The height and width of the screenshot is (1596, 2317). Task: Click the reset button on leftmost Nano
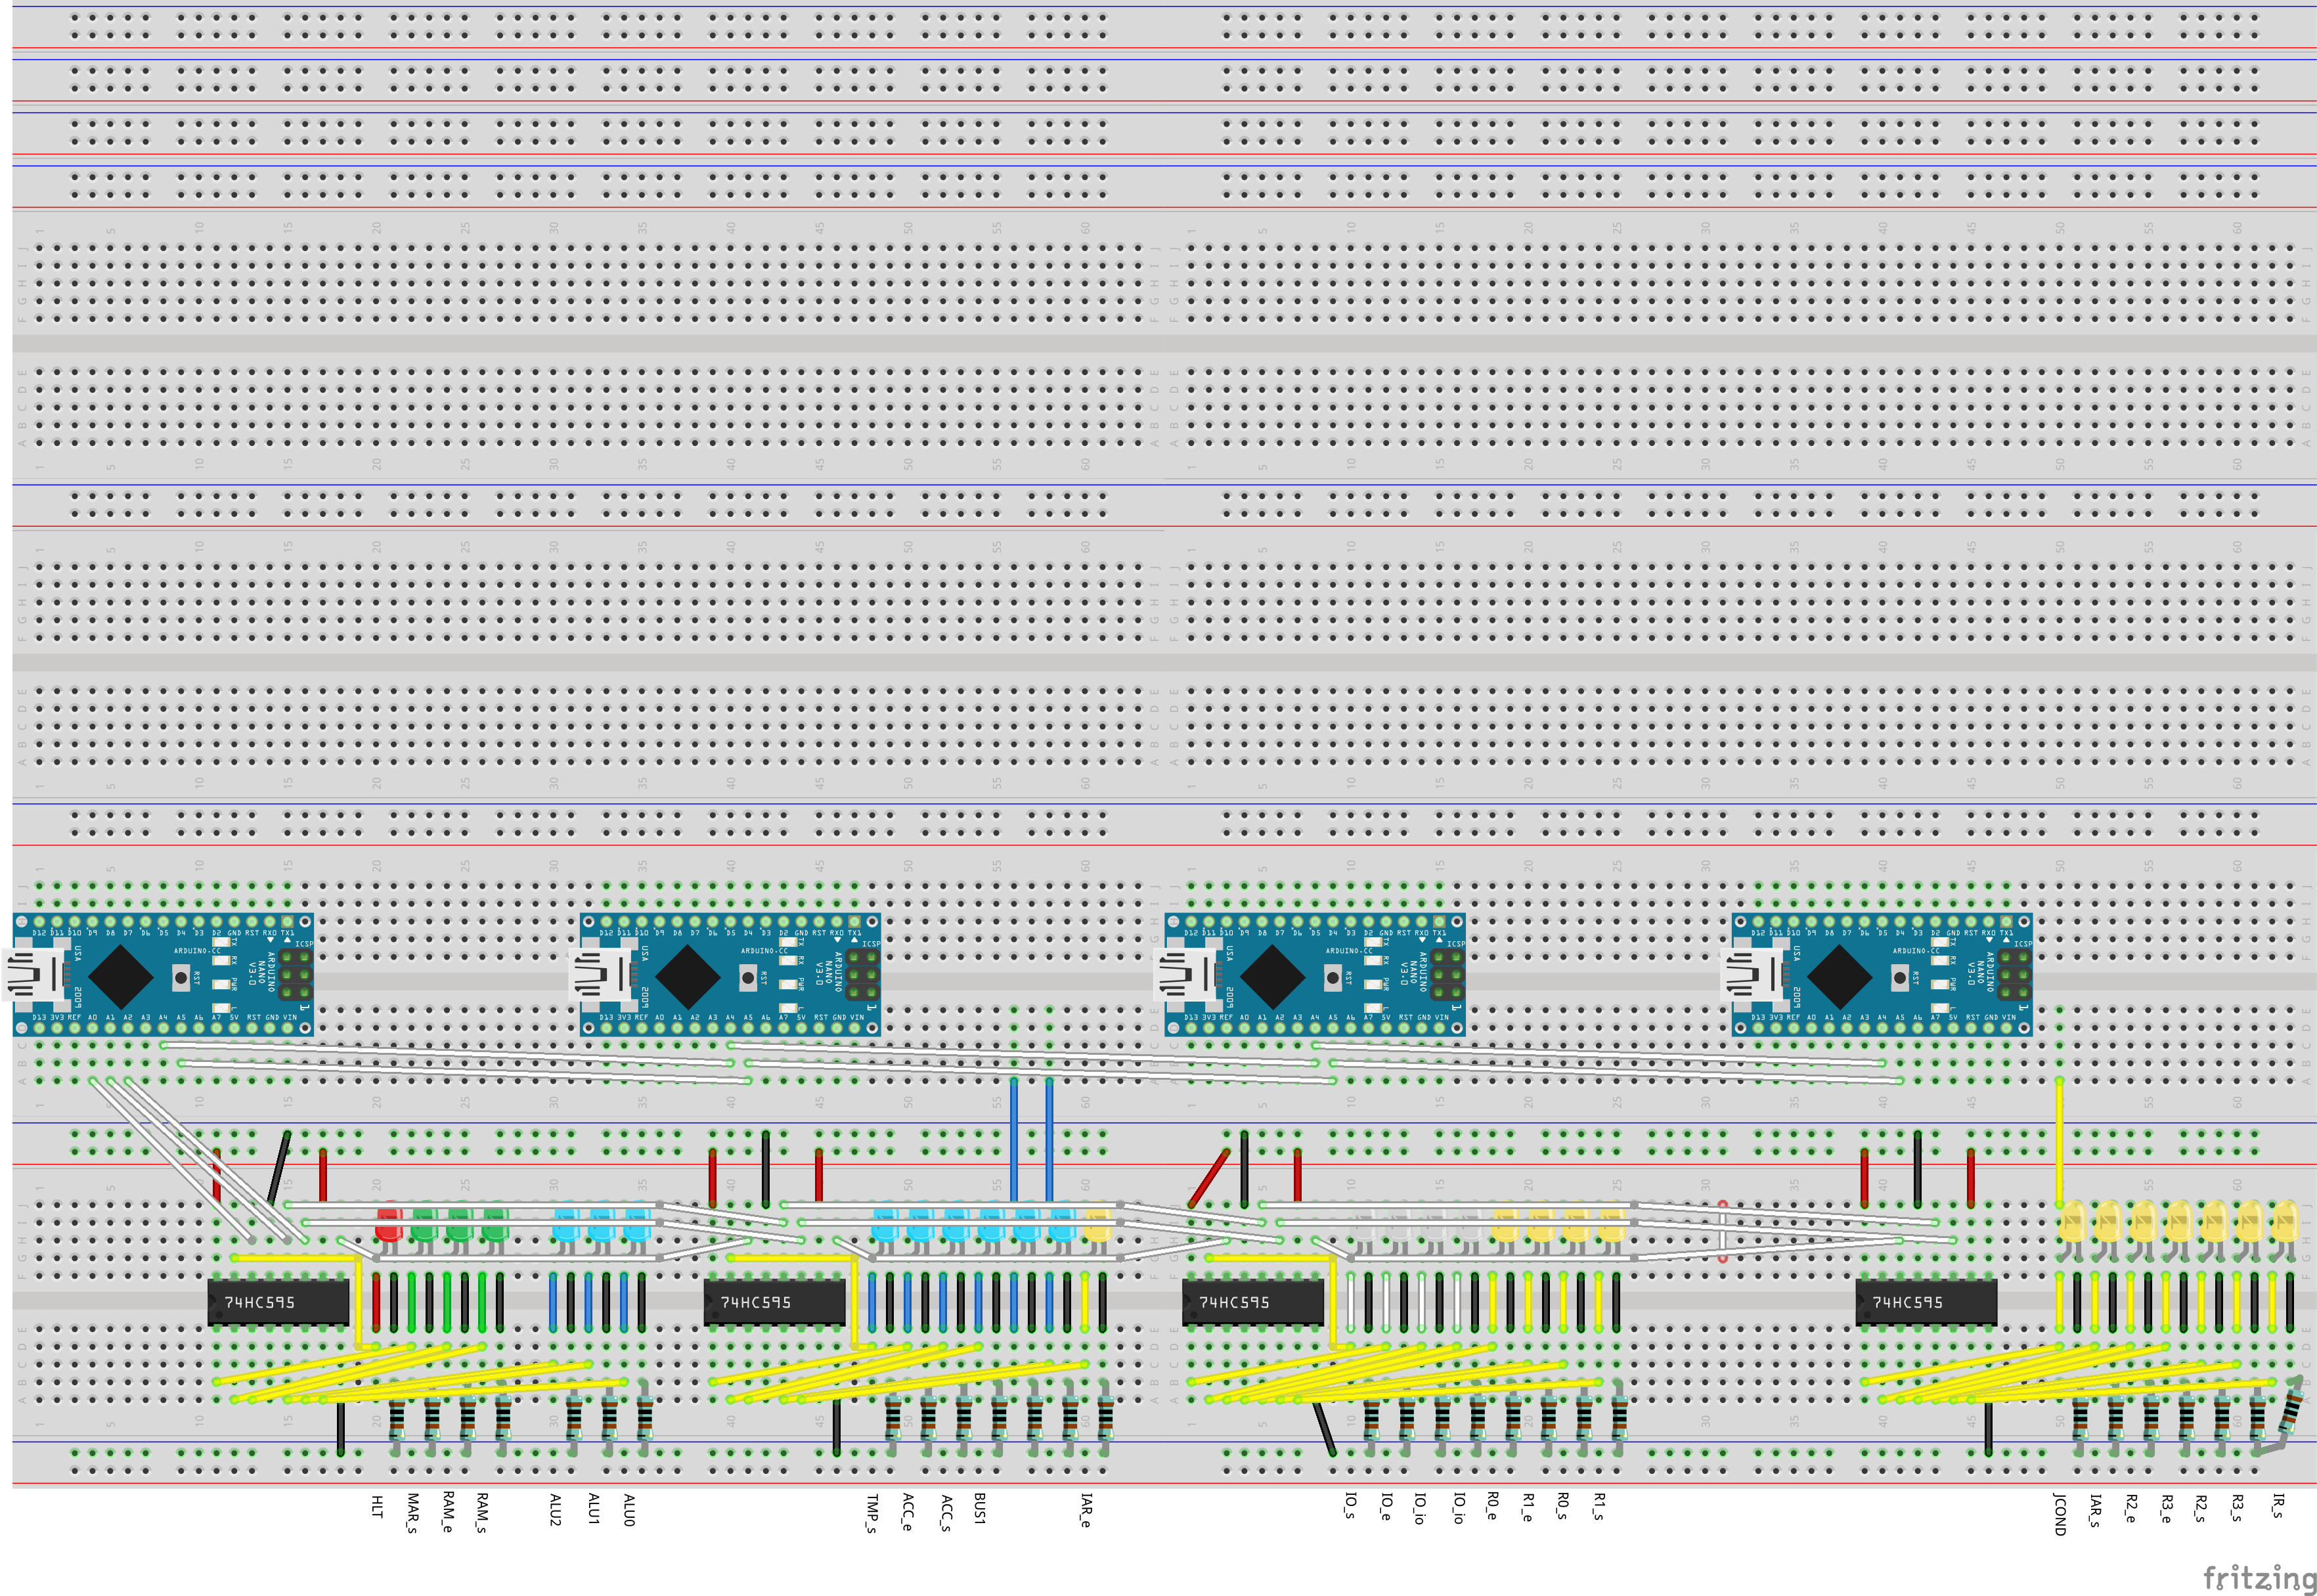point(181,977)
